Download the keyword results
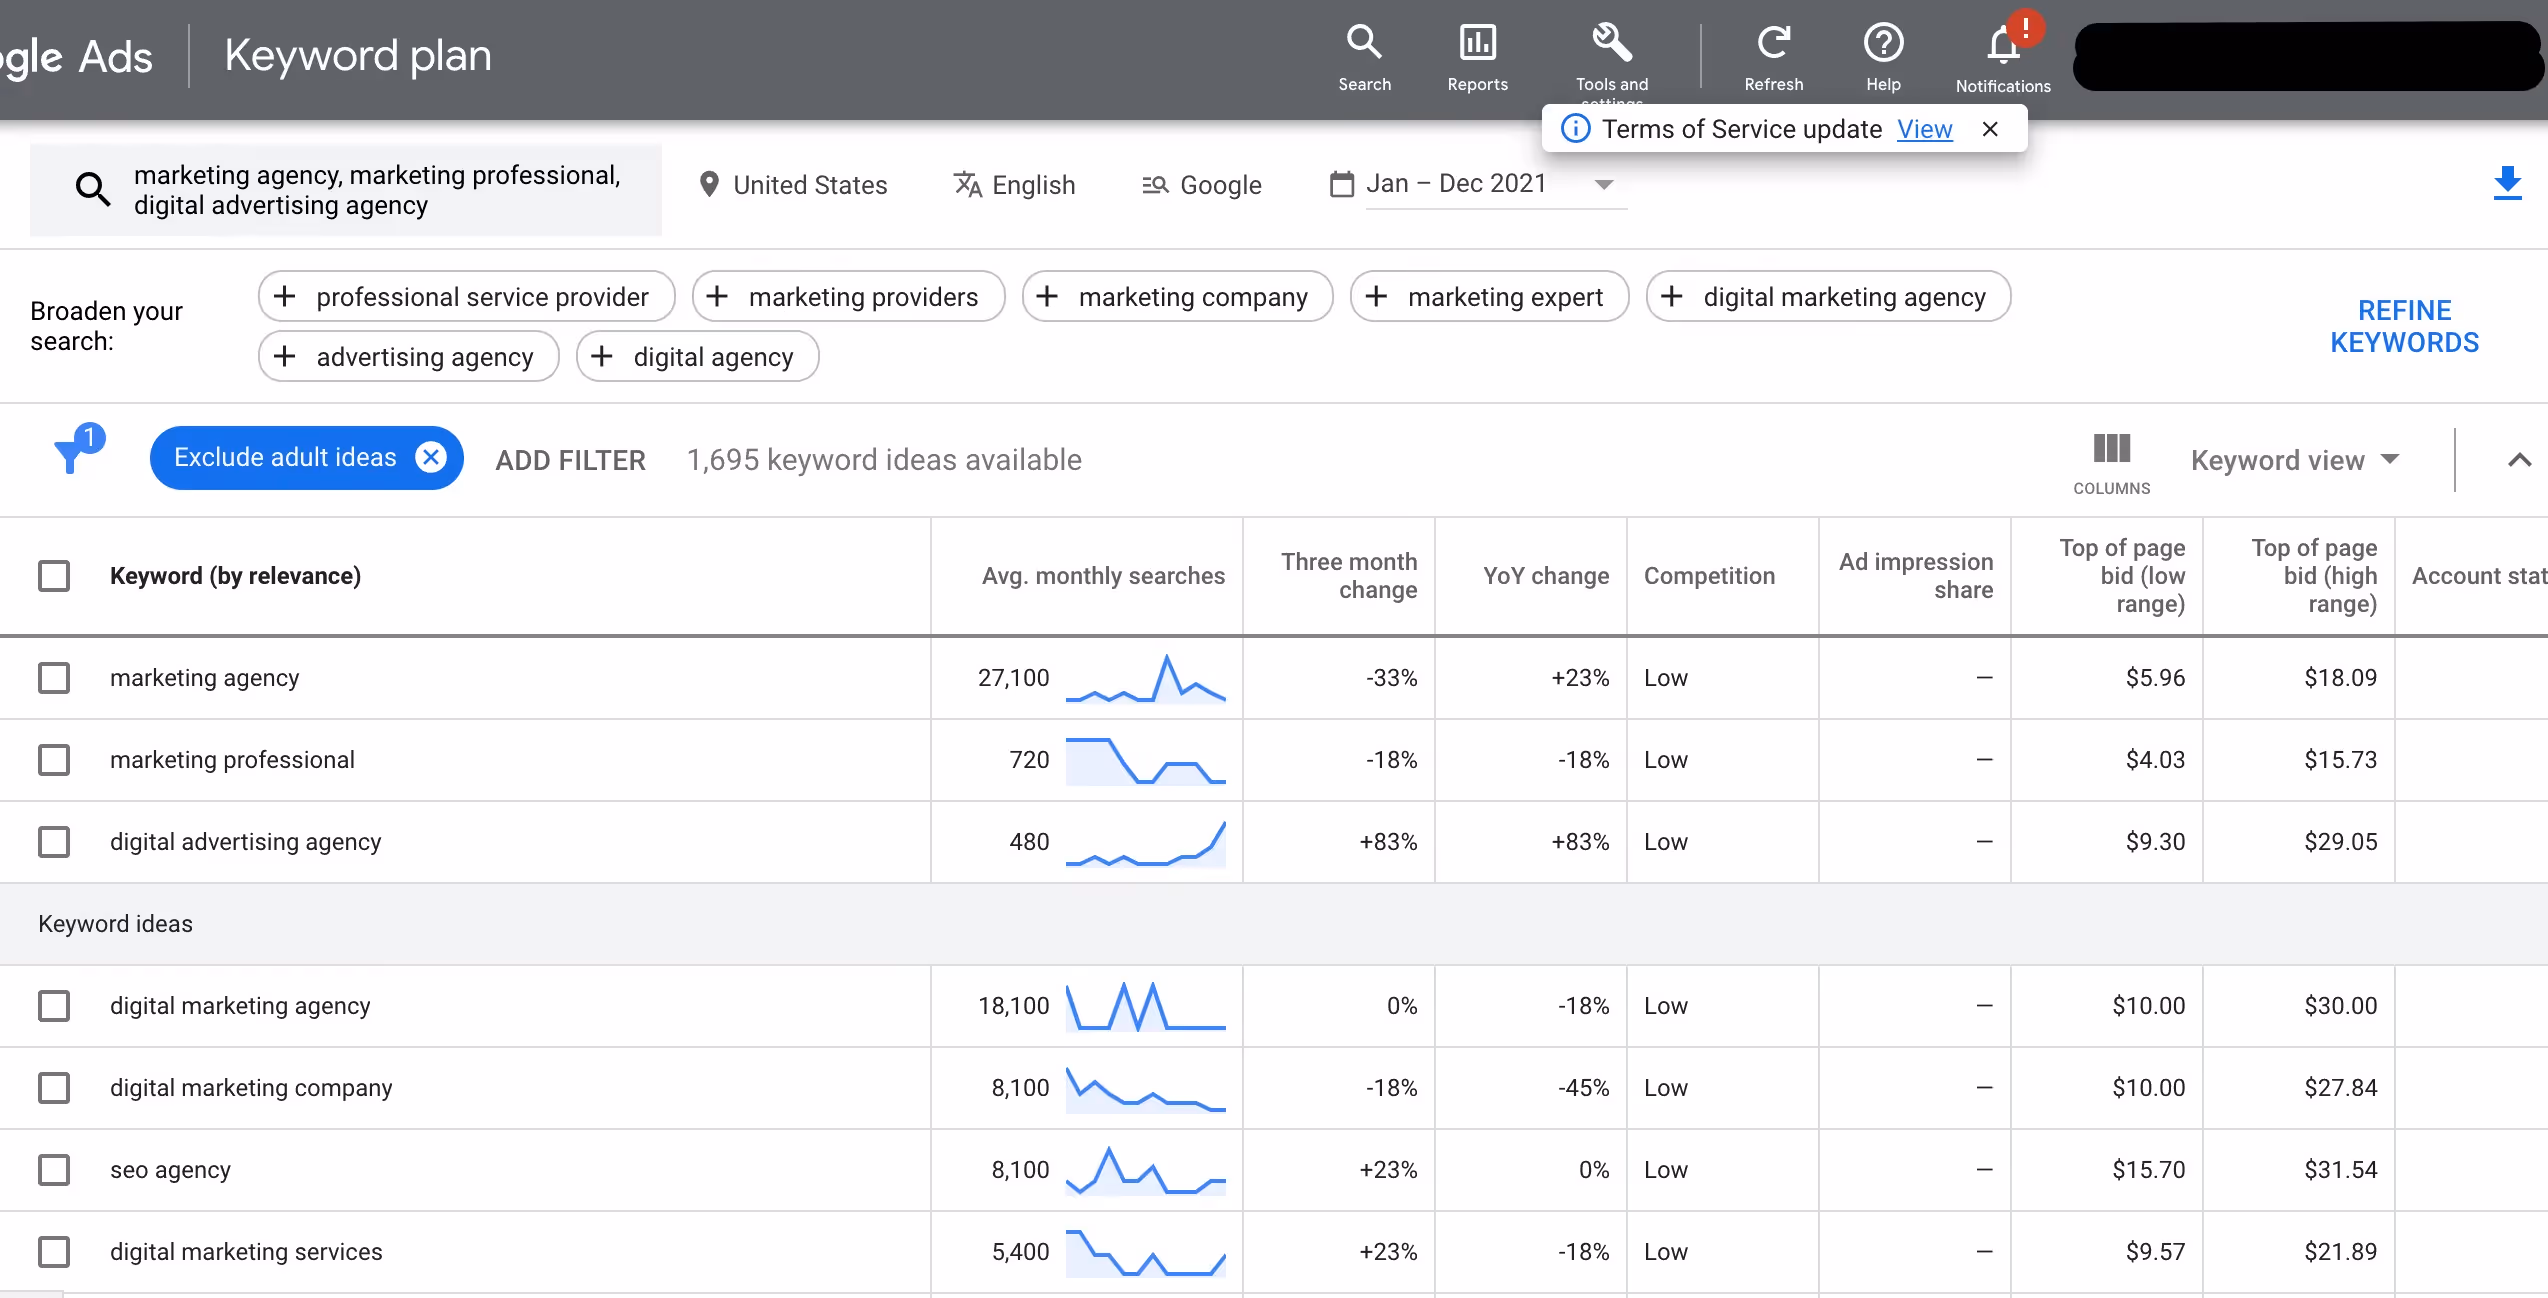The height and width of the screenshot is (1298, 2548). (2507, 184)
